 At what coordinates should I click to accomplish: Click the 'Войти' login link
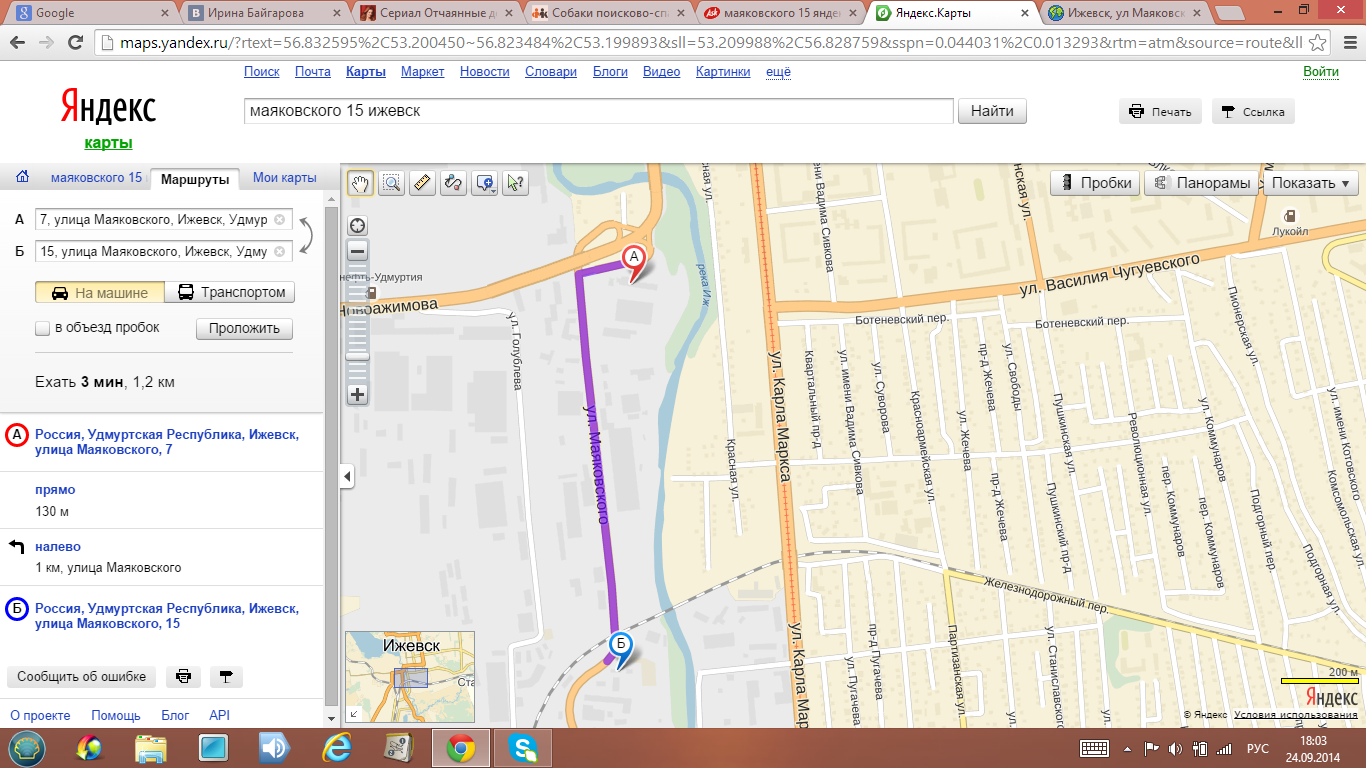pyautogui.click(x=1320, y=72)
